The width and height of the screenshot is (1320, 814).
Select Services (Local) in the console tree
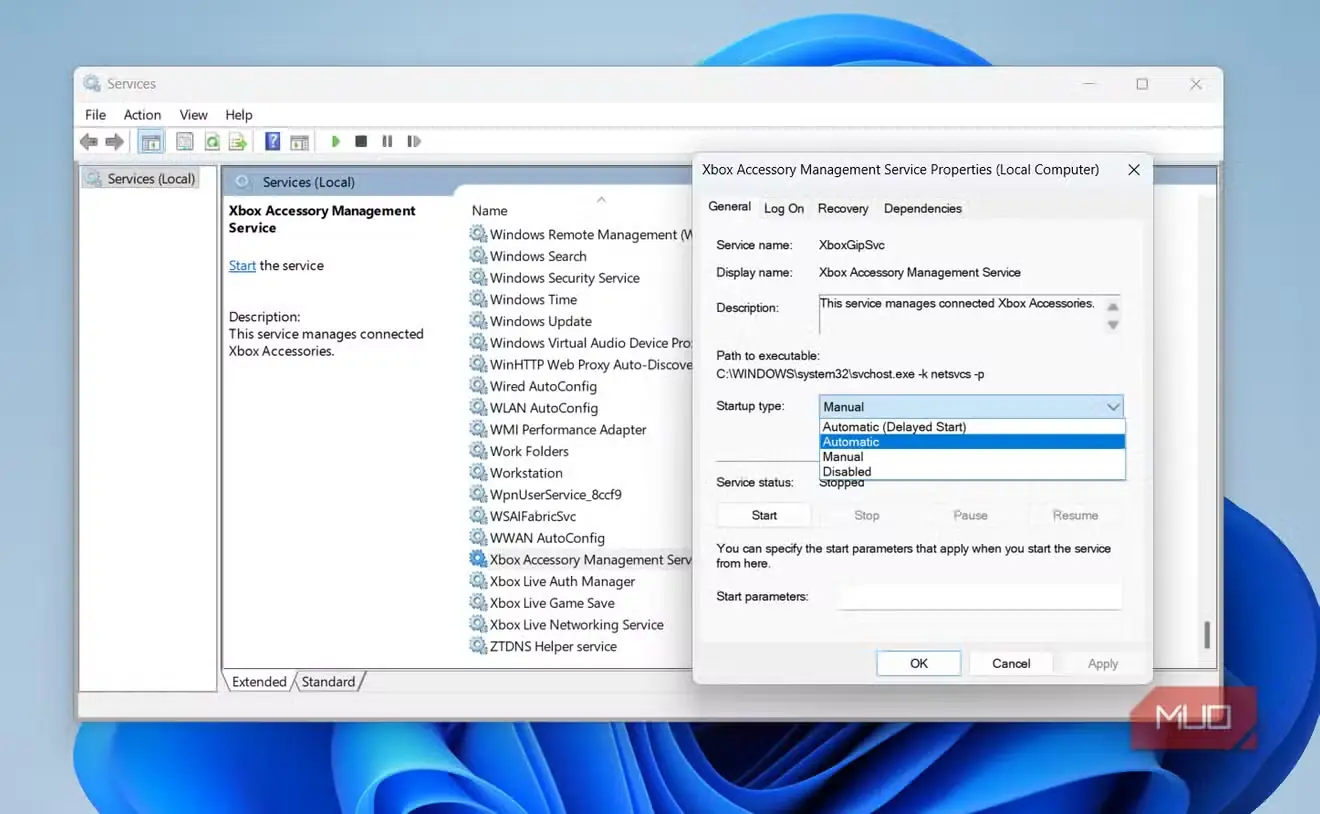(141, 179)
